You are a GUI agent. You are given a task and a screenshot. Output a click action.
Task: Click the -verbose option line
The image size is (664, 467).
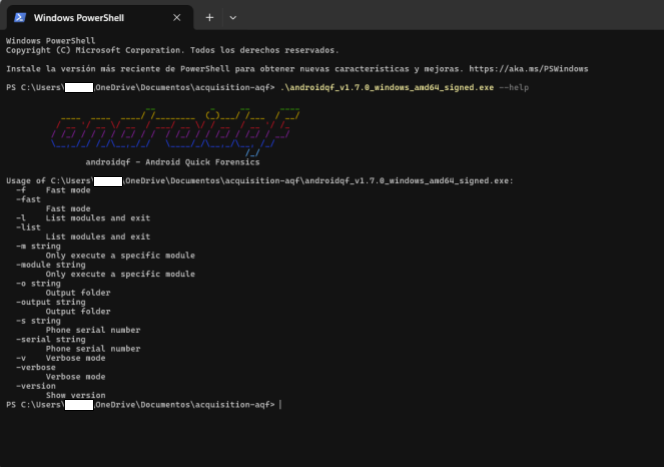pyautogui.click(x=36, y=367)
